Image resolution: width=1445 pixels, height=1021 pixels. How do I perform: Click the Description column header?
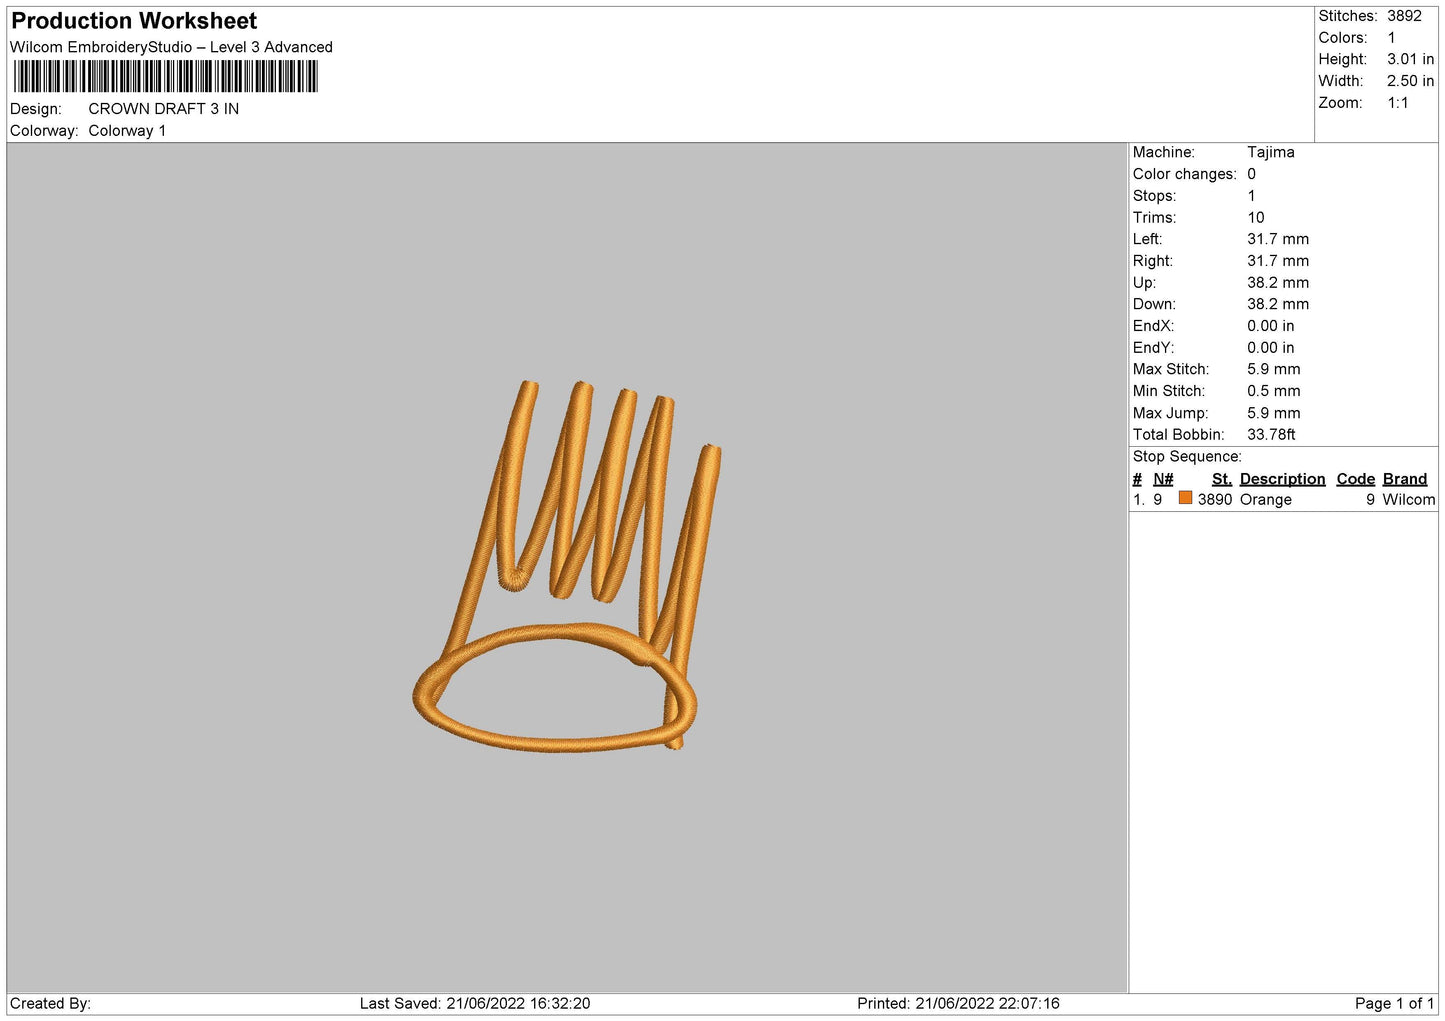click(x=1282, y=479)
